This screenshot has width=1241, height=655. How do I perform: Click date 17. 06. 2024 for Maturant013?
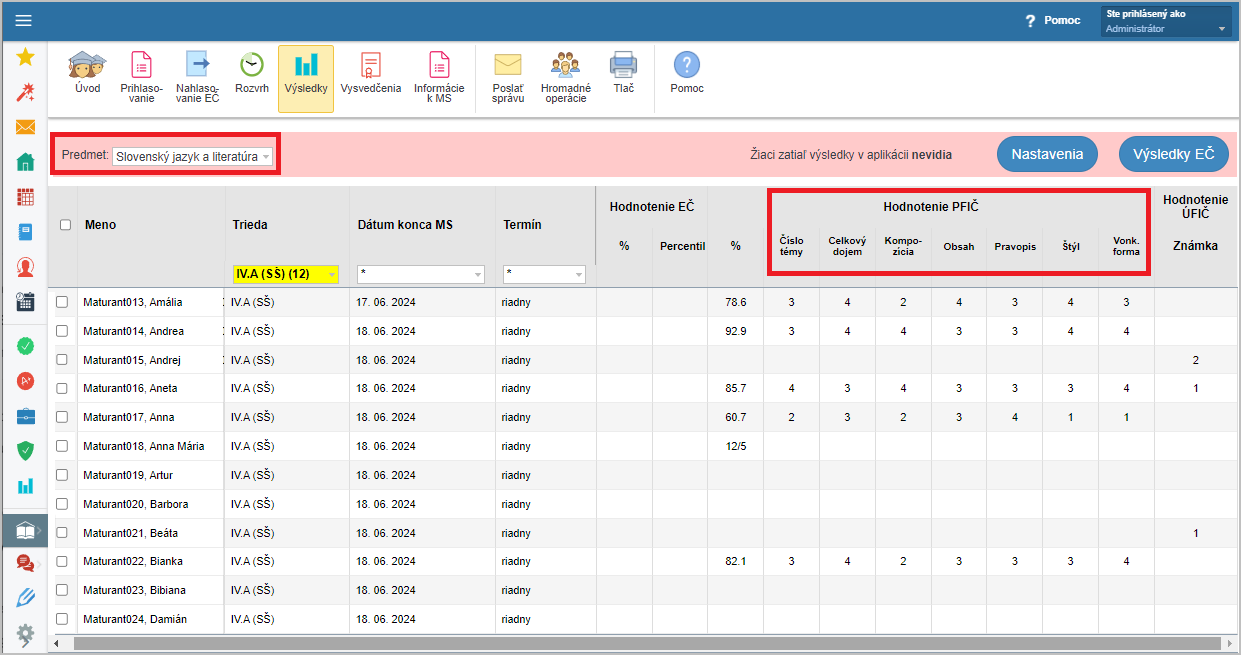coord(386,302)
